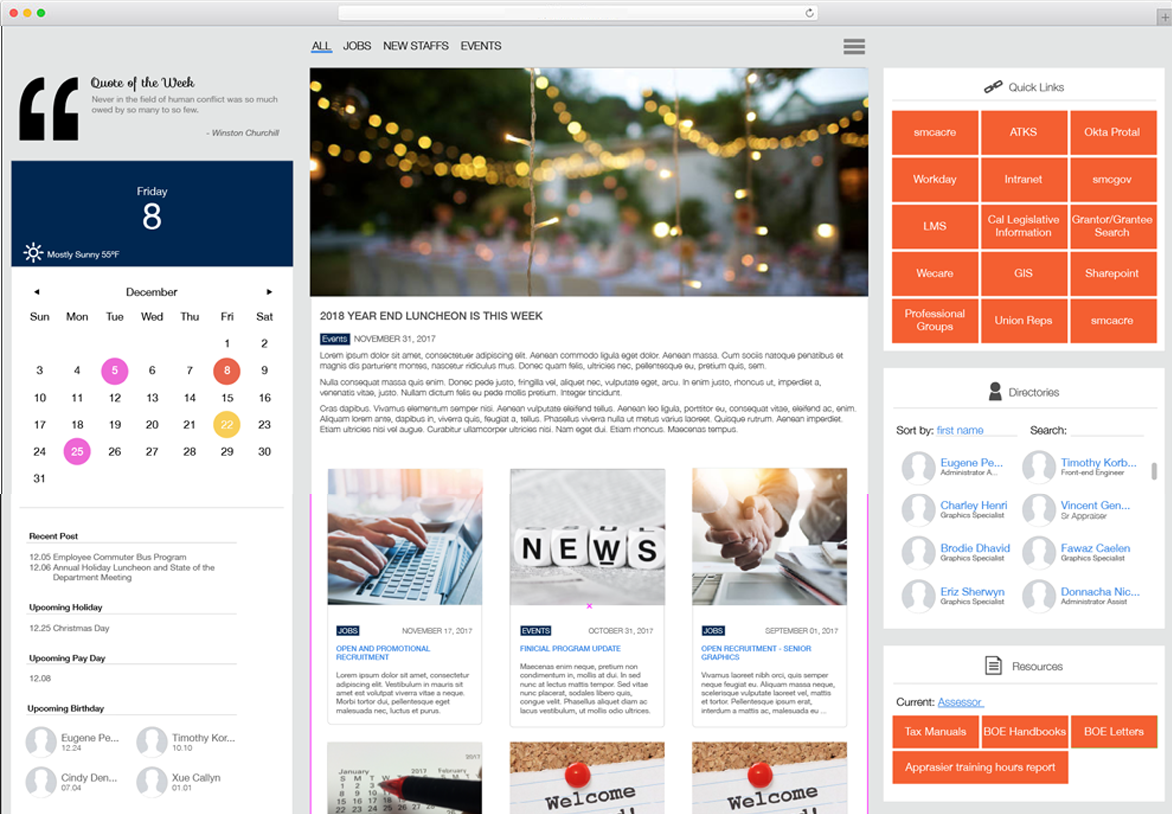Click the BOE Letters resource button

point(1114,732)
